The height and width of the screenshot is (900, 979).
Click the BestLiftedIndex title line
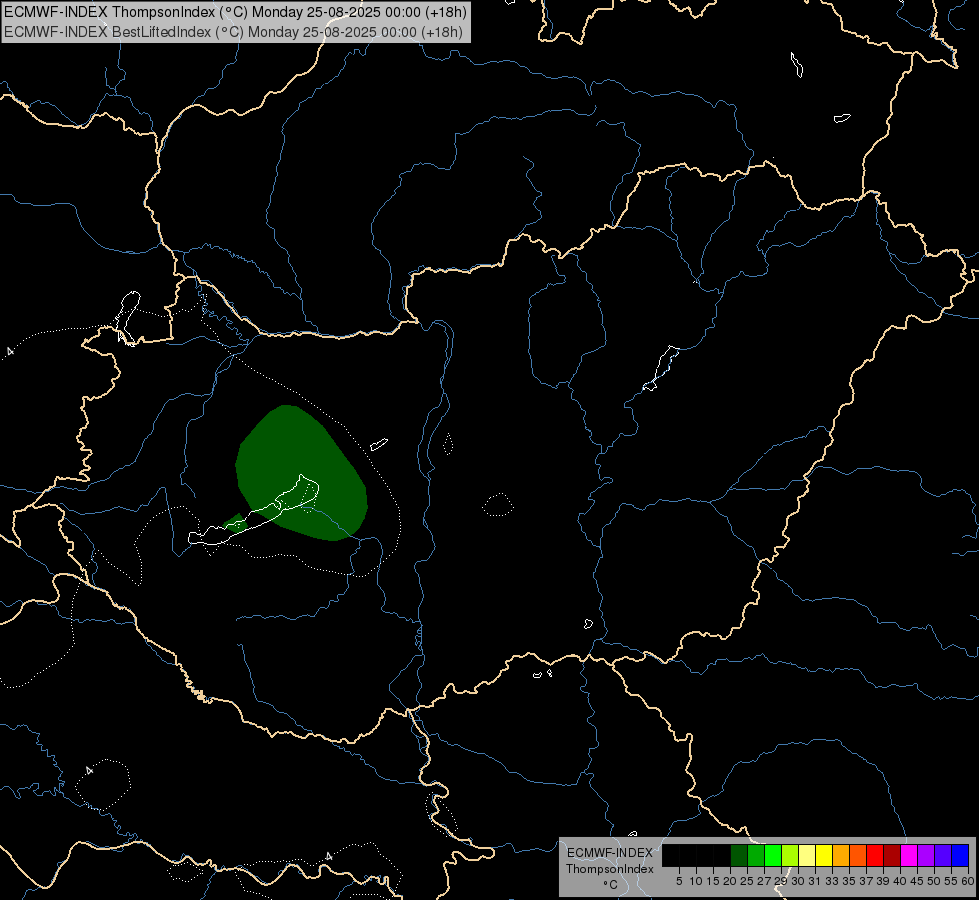coord(234,32)
